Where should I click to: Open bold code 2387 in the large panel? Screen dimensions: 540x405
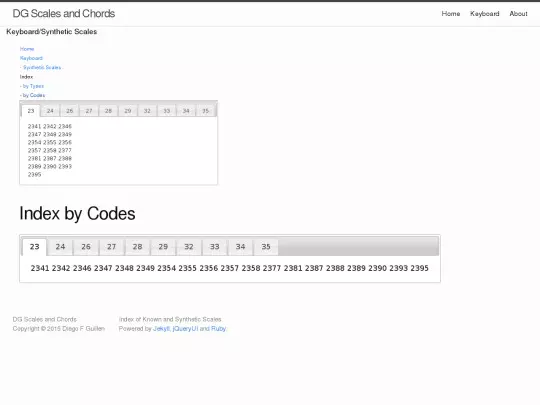pyautogui.click(x=314, y=268)
